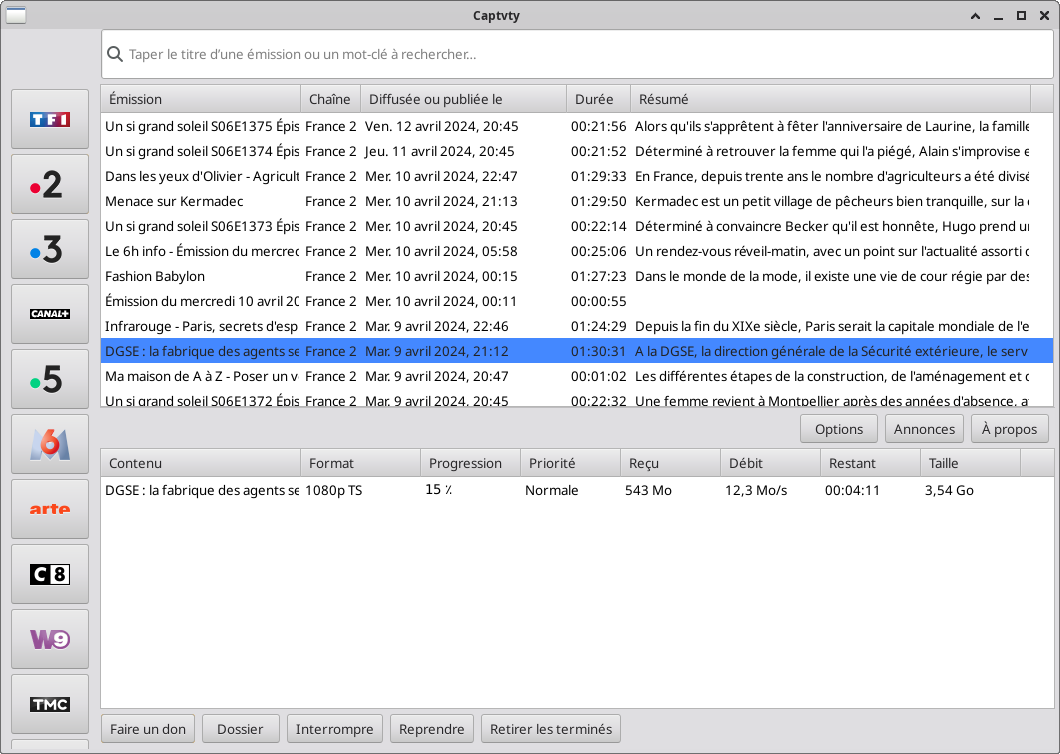Click the Options button
This screenshot has height=754, width=1060.
pos(838,429)
